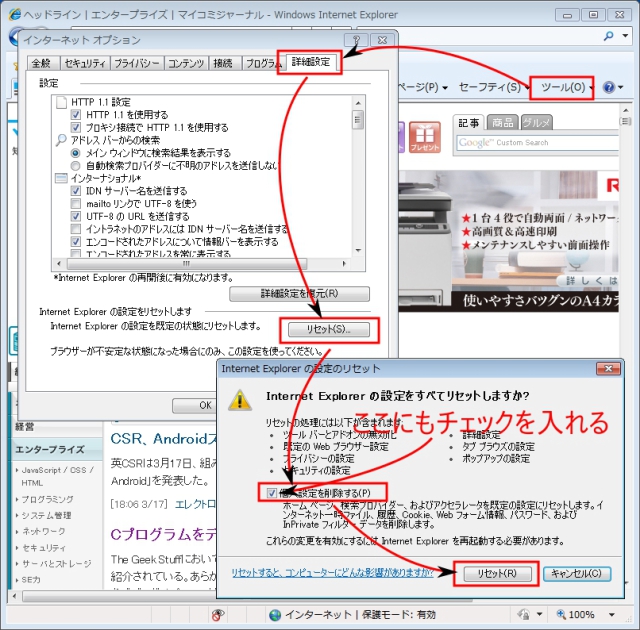Open the サーバとストレージ sidebar link
Image resolution: width=640 pixels, height=630 pixels.
(56, 563)
